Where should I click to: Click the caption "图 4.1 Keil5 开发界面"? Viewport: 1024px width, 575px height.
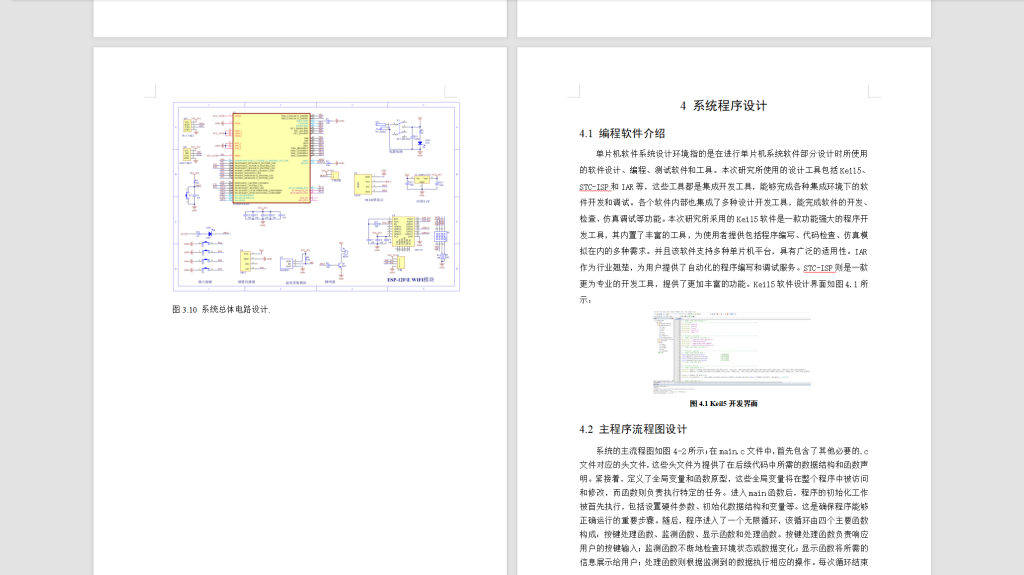pos(724,403)
